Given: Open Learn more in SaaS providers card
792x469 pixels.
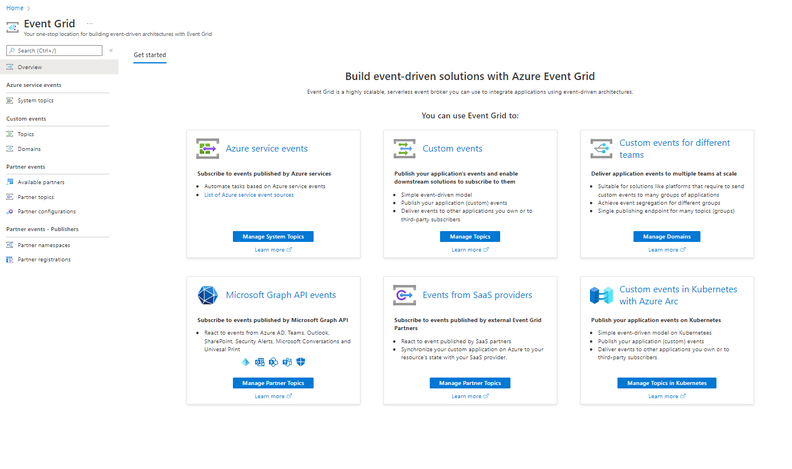Looking at the screenshot, I should tap(470, 396).
